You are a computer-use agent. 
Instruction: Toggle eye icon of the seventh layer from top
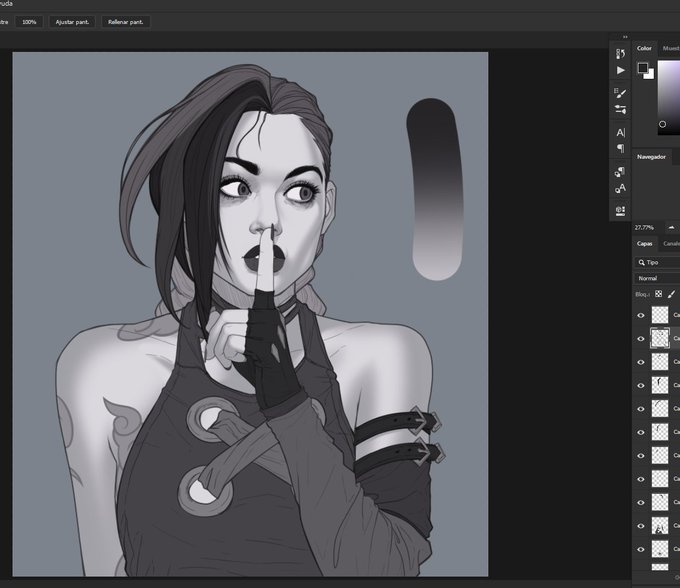(x=641, y=456)
